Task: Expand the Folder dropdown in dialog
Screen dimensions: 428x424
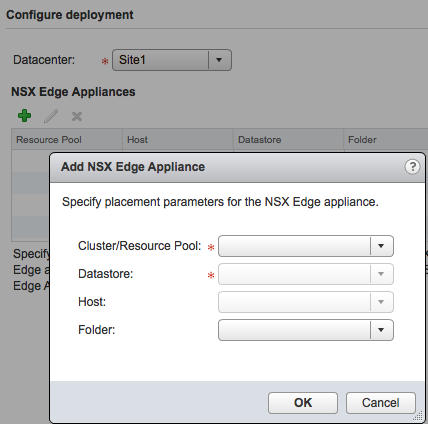Action: (x=306, y=330)
